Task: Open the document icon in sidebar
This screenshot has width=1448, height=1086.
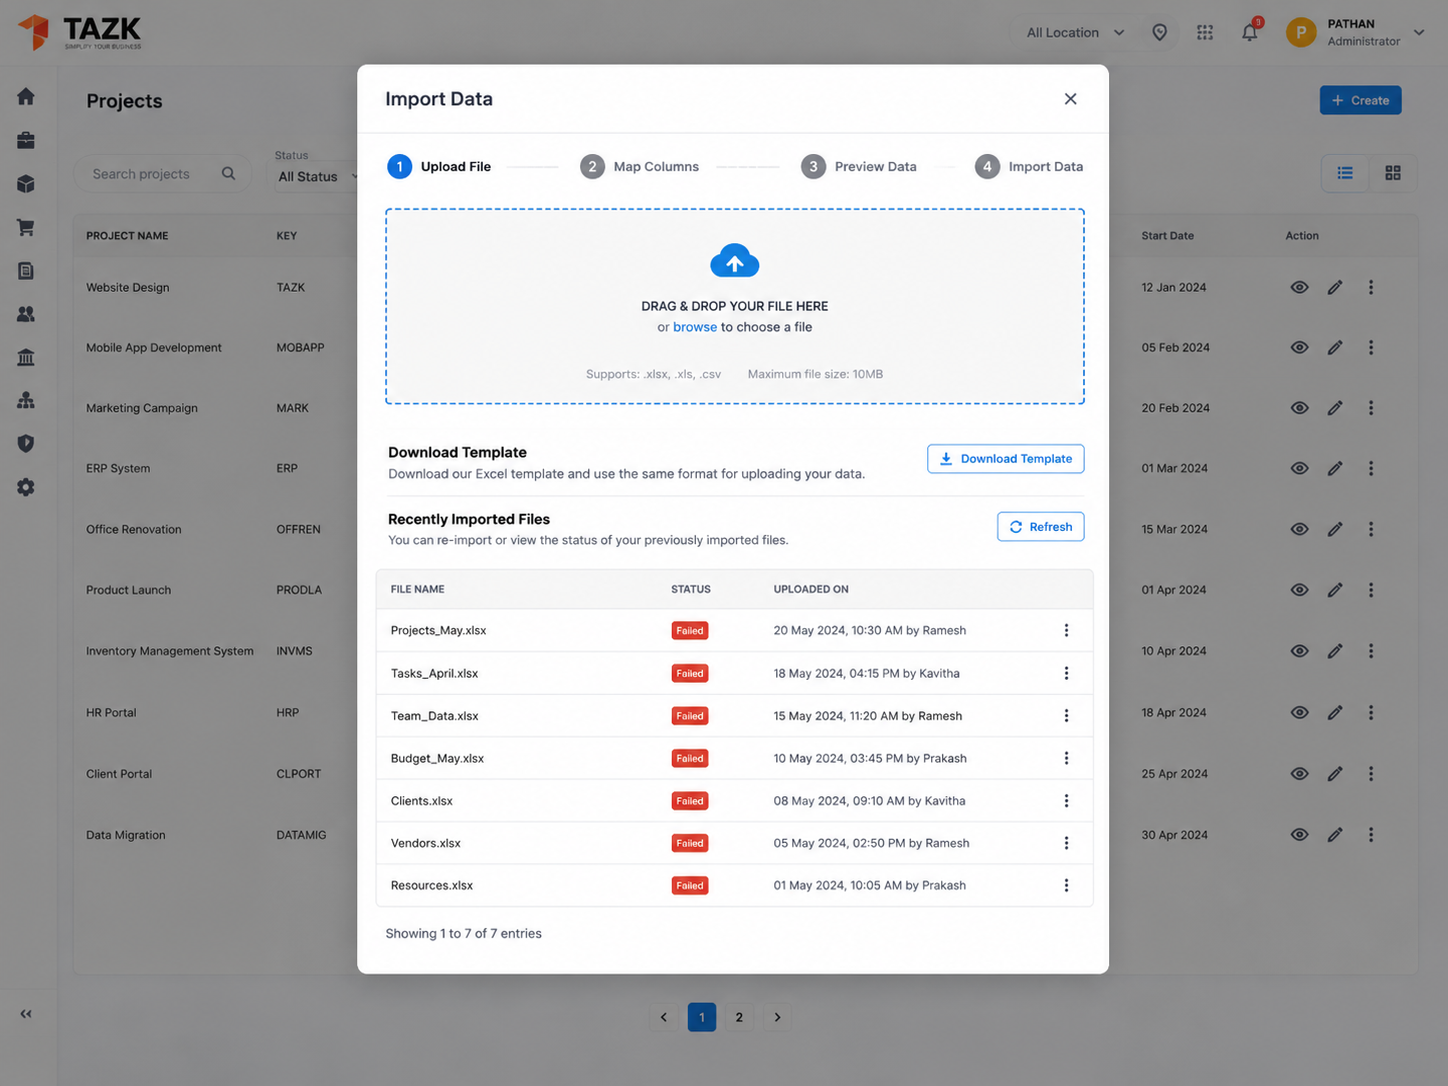Action: (26, 271)
